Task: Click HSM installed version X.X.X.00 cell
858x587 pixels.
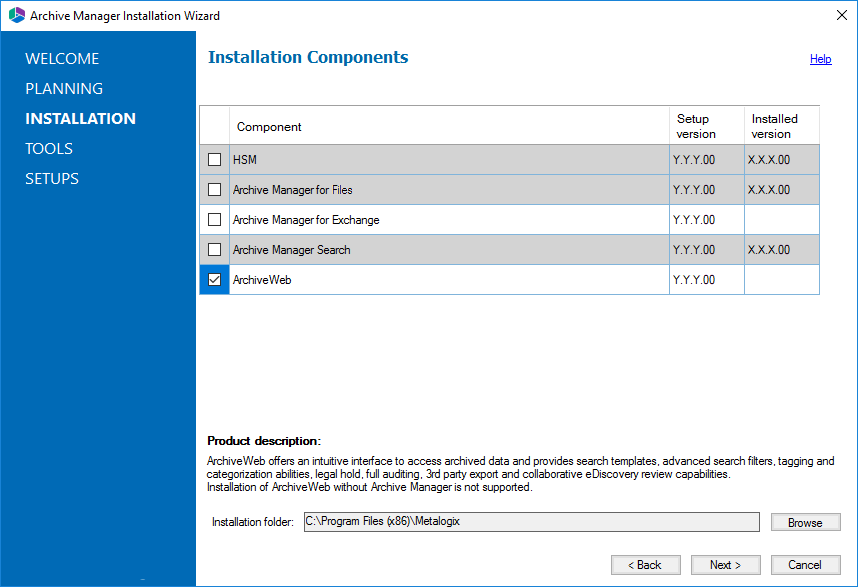Action: pyautogui.click(x=782, y=160)
